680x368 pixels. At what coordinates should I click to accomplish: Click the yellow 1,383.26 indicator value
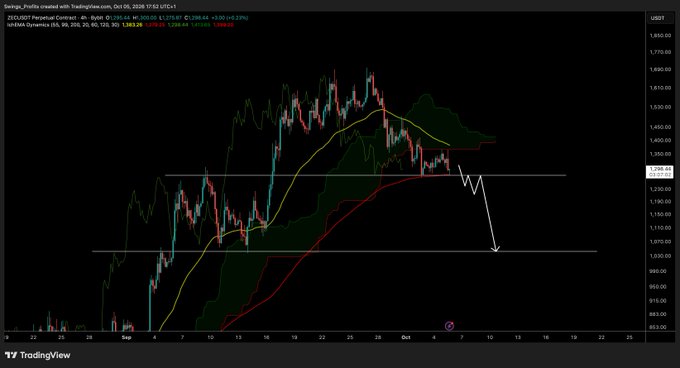point(132,25)
